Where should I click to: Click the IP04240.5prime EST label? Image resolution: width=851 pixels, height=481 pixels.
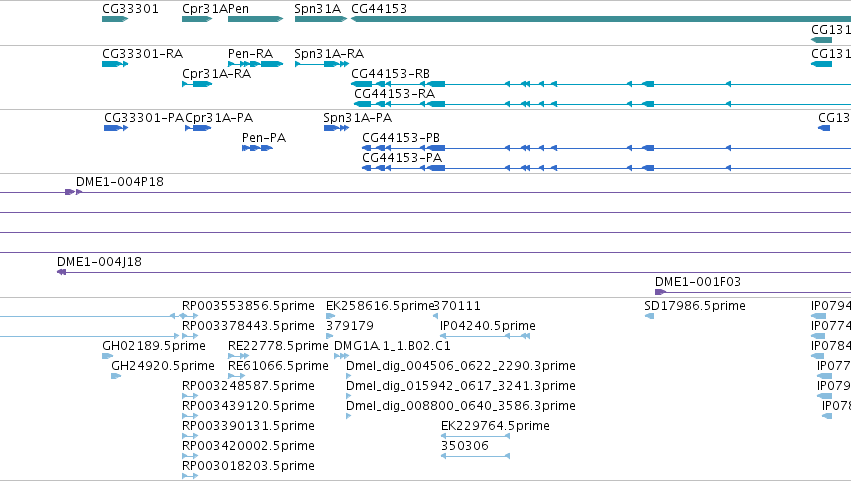point(487,326)
